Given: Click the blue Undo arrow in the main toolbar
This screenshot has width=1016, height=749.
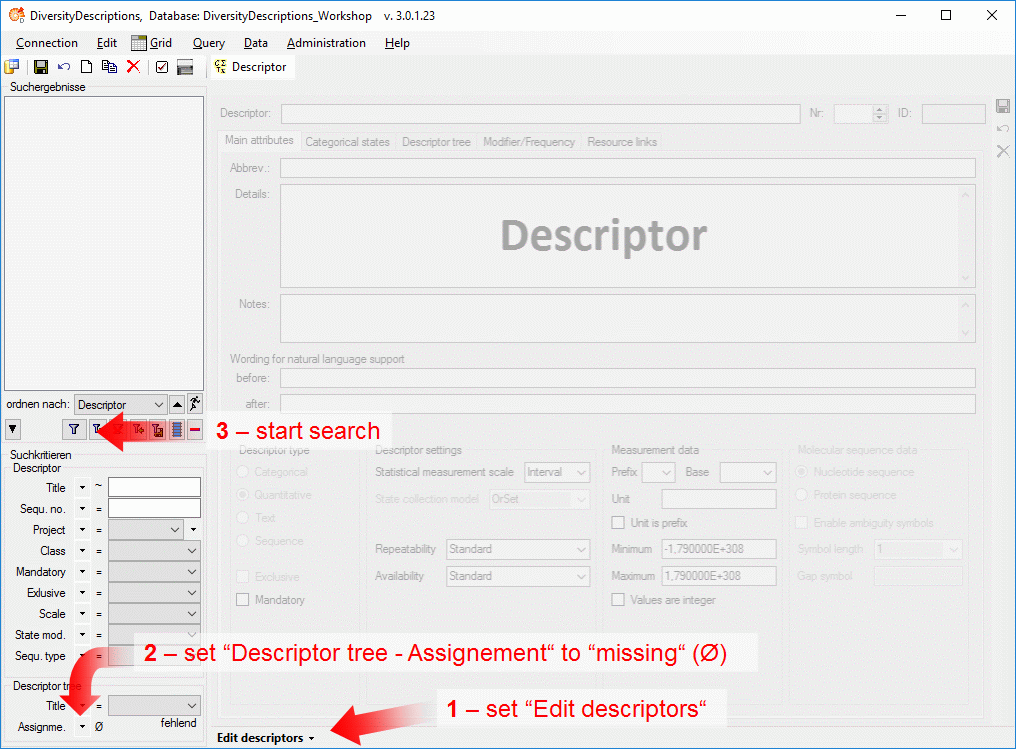Looking at the screenshot, I should 64,67.
